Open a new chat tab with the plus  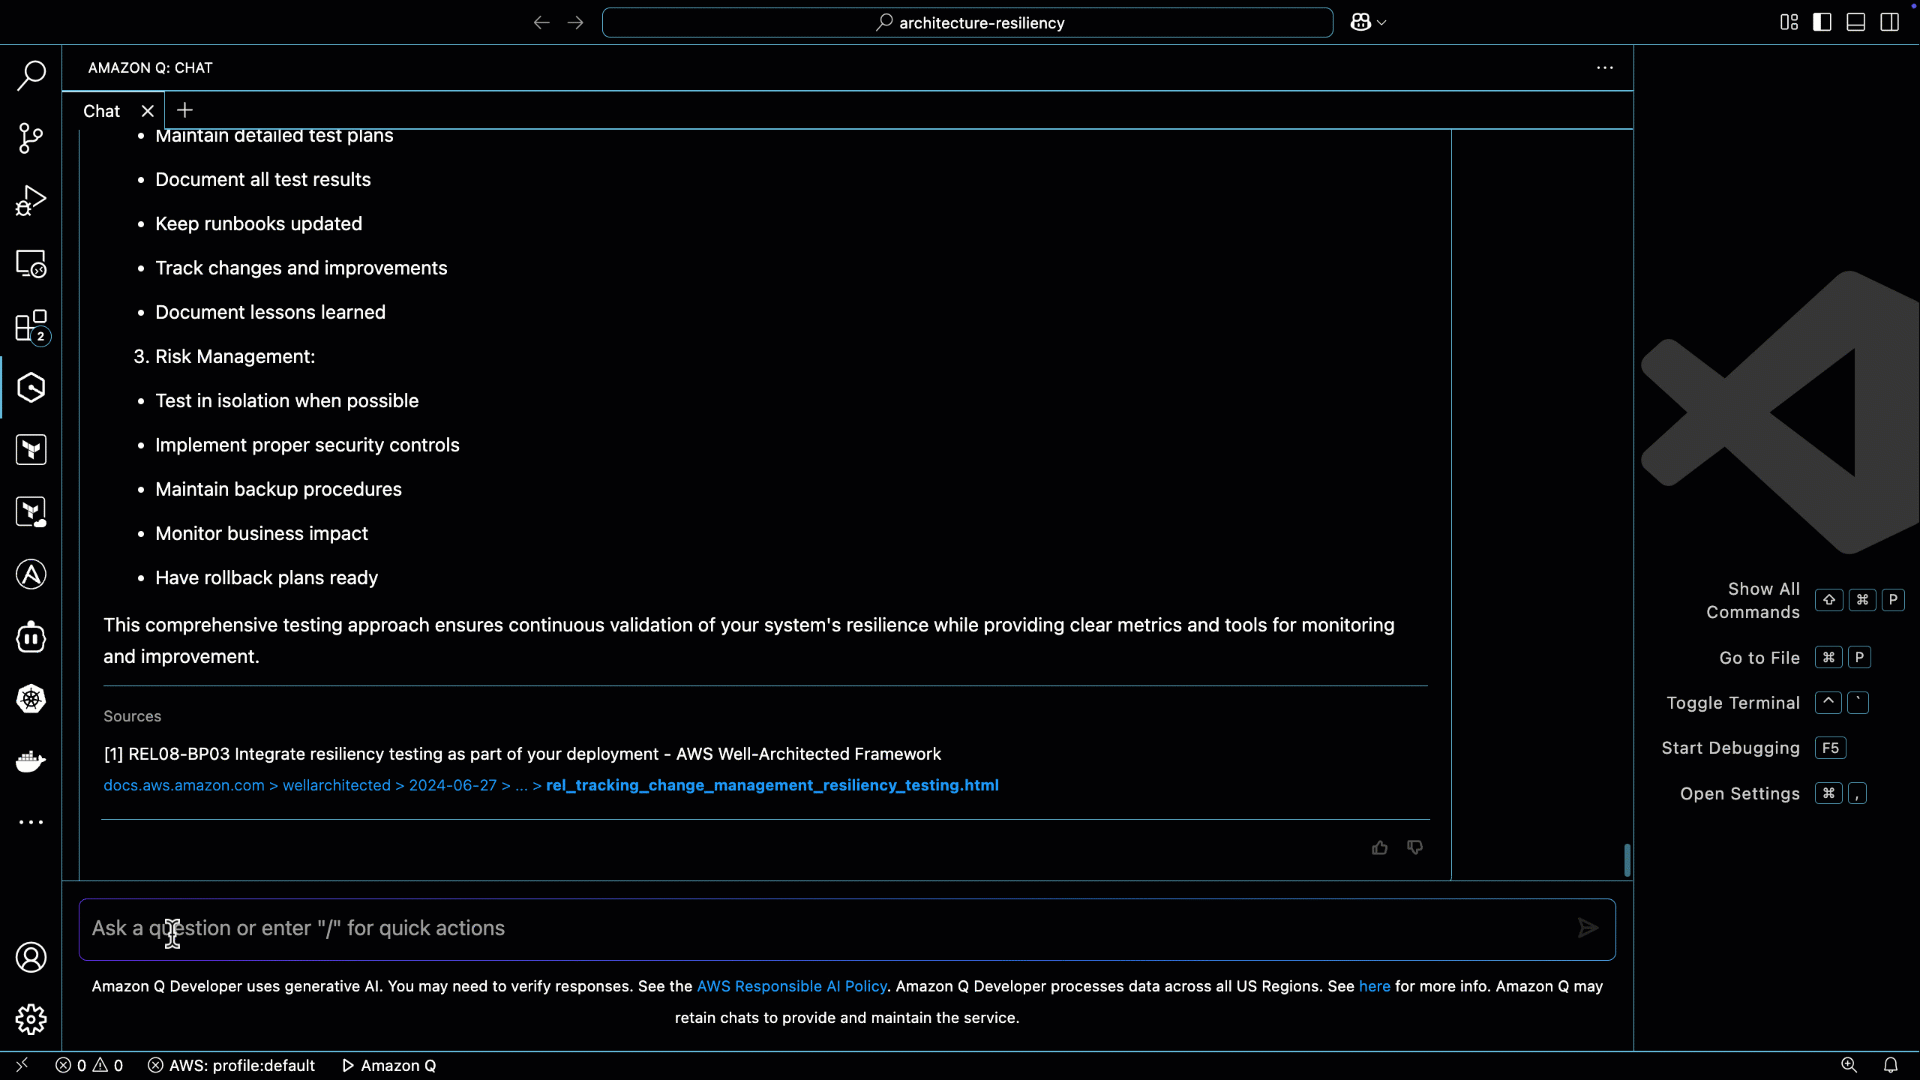click(184, 110)
